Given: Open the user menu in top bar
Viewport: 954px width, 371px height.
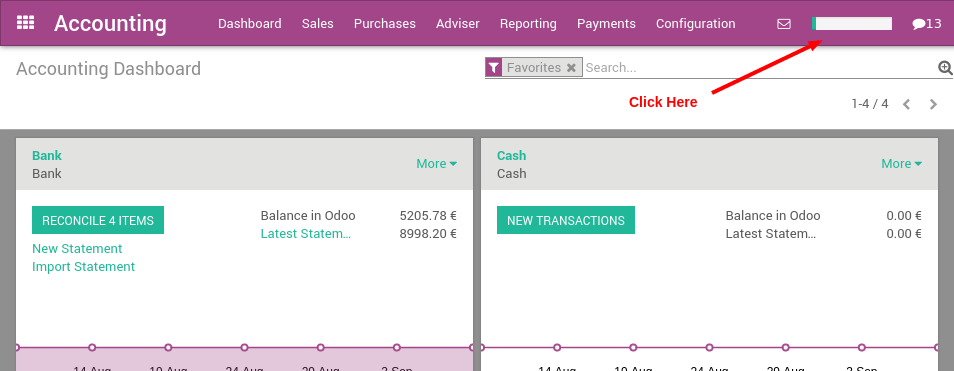Looking at the screenshot, I should [x=852, y=24].
